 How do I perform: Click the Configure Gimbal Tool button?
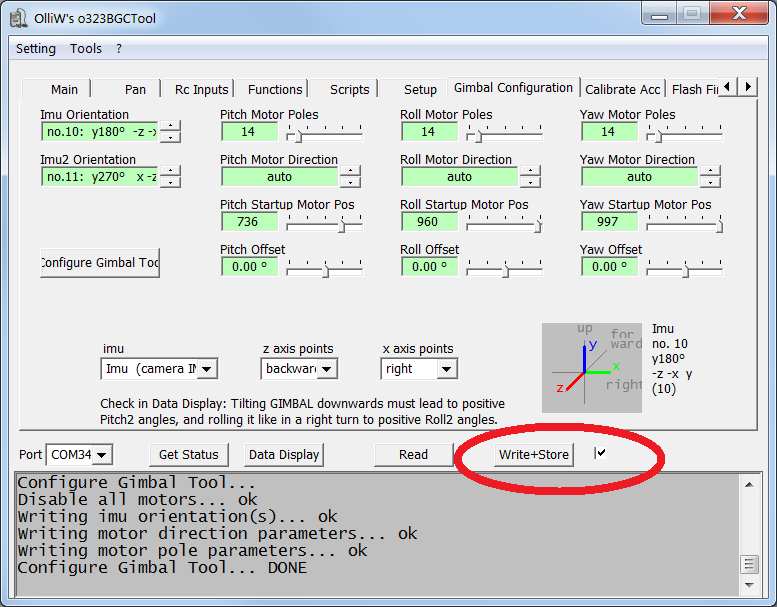click(100, 262)
